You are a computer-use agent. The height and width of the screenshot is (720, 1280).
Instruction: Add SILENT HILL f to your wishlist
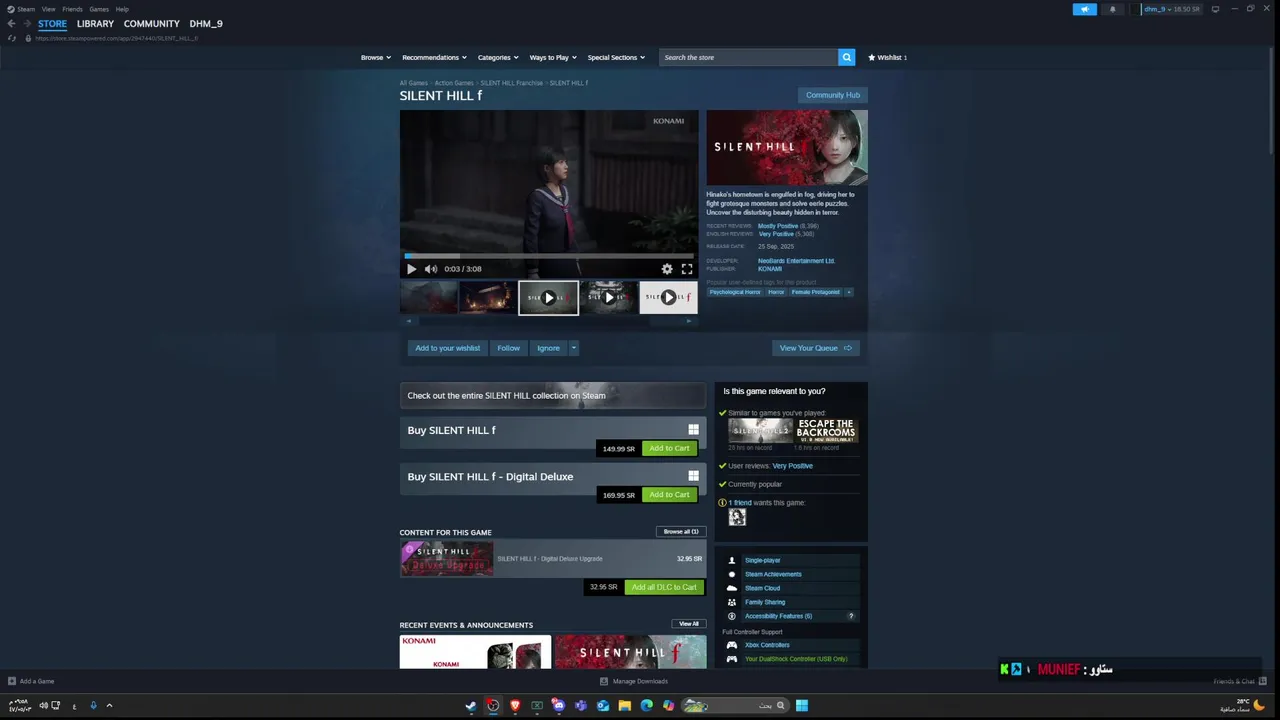pos(447,348)
